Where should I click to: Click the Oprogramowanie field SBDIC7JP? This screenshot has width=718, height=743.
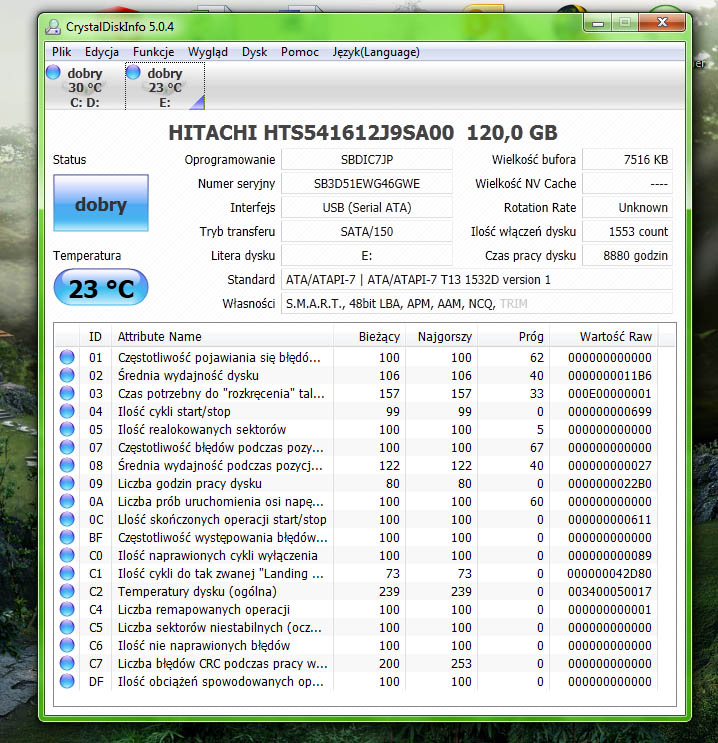pos(367,160)
